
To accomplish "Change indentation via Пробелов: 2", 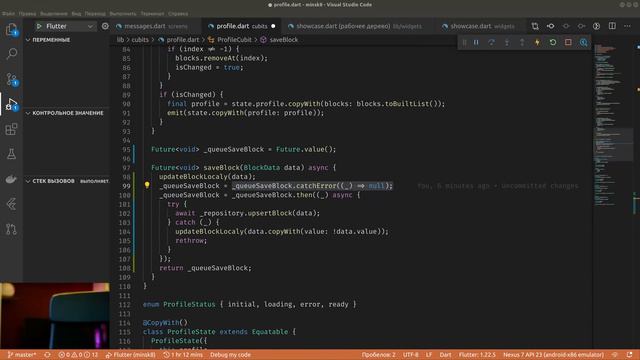I will point(378,355).
